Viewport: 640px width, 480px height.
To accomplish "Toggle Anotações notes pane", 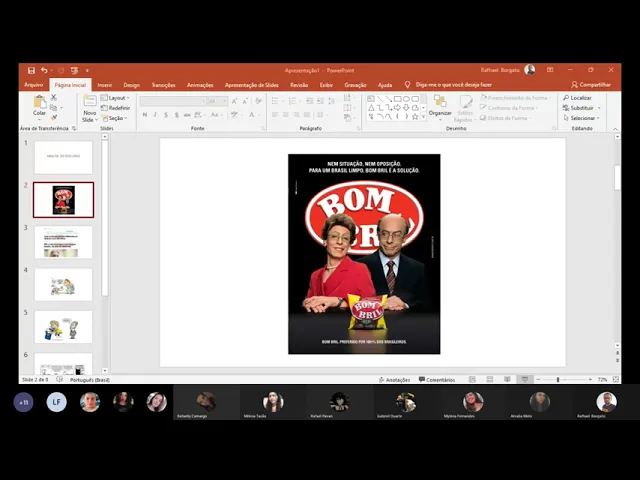I will pos(394,380).
